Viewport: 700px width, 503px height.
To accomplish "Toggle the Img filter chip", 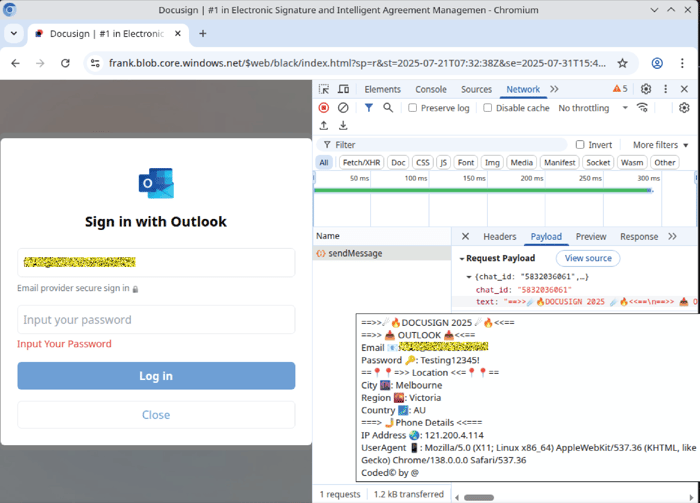I will [492, 162].
